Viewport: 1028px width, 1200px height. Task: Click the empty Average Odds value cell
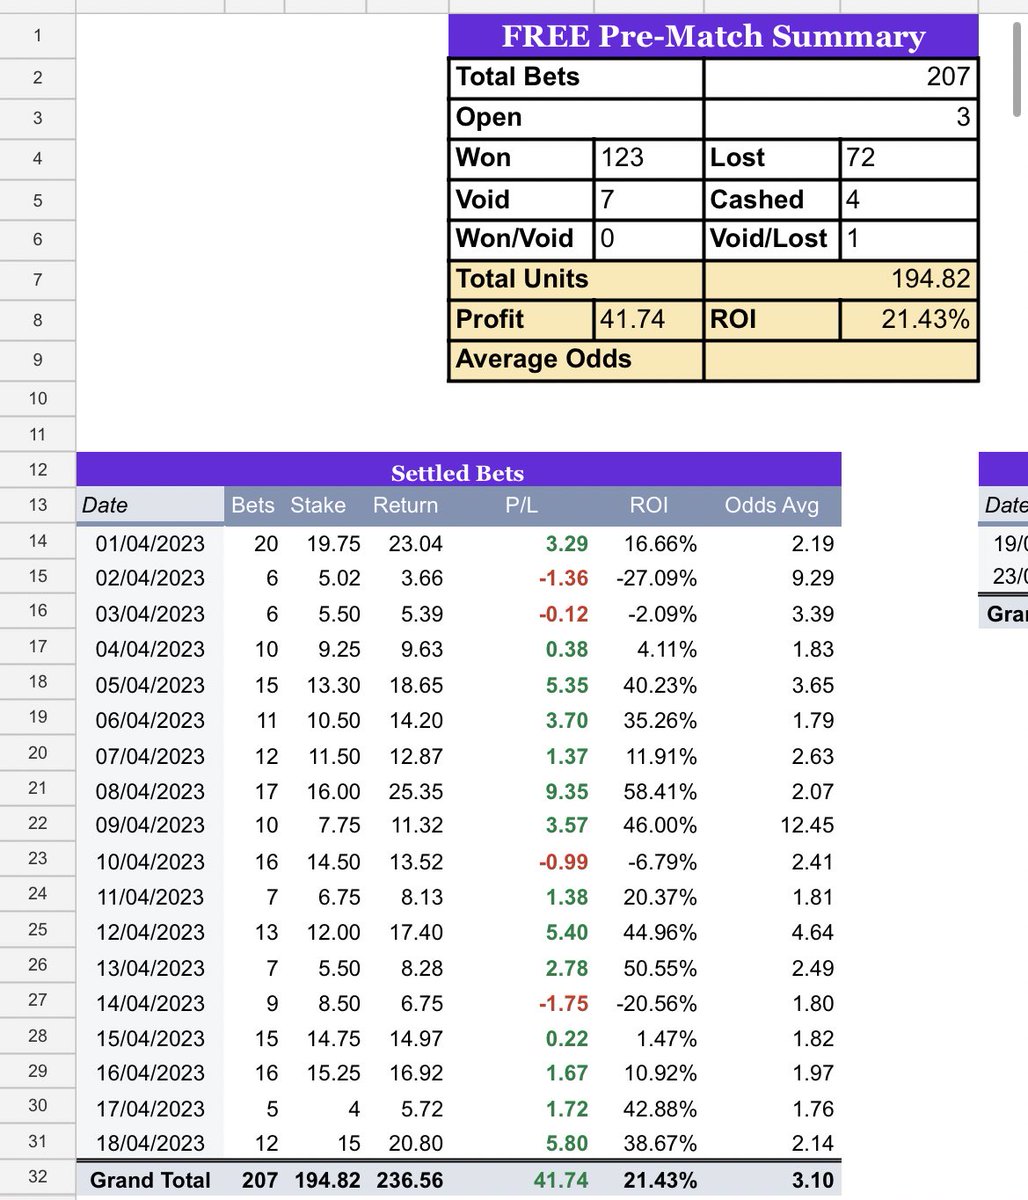pyautogui.click(x=841, y=360)
